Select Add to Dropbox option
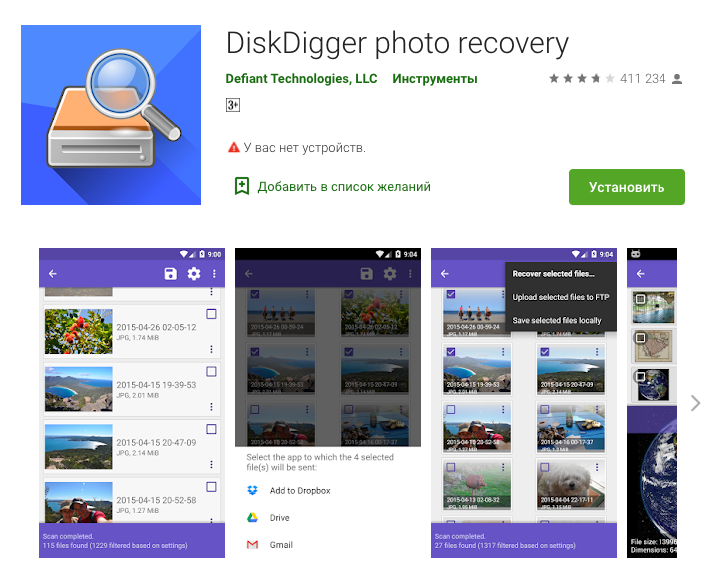This screenshot has width=711, height=580. [x=300, y=490]
